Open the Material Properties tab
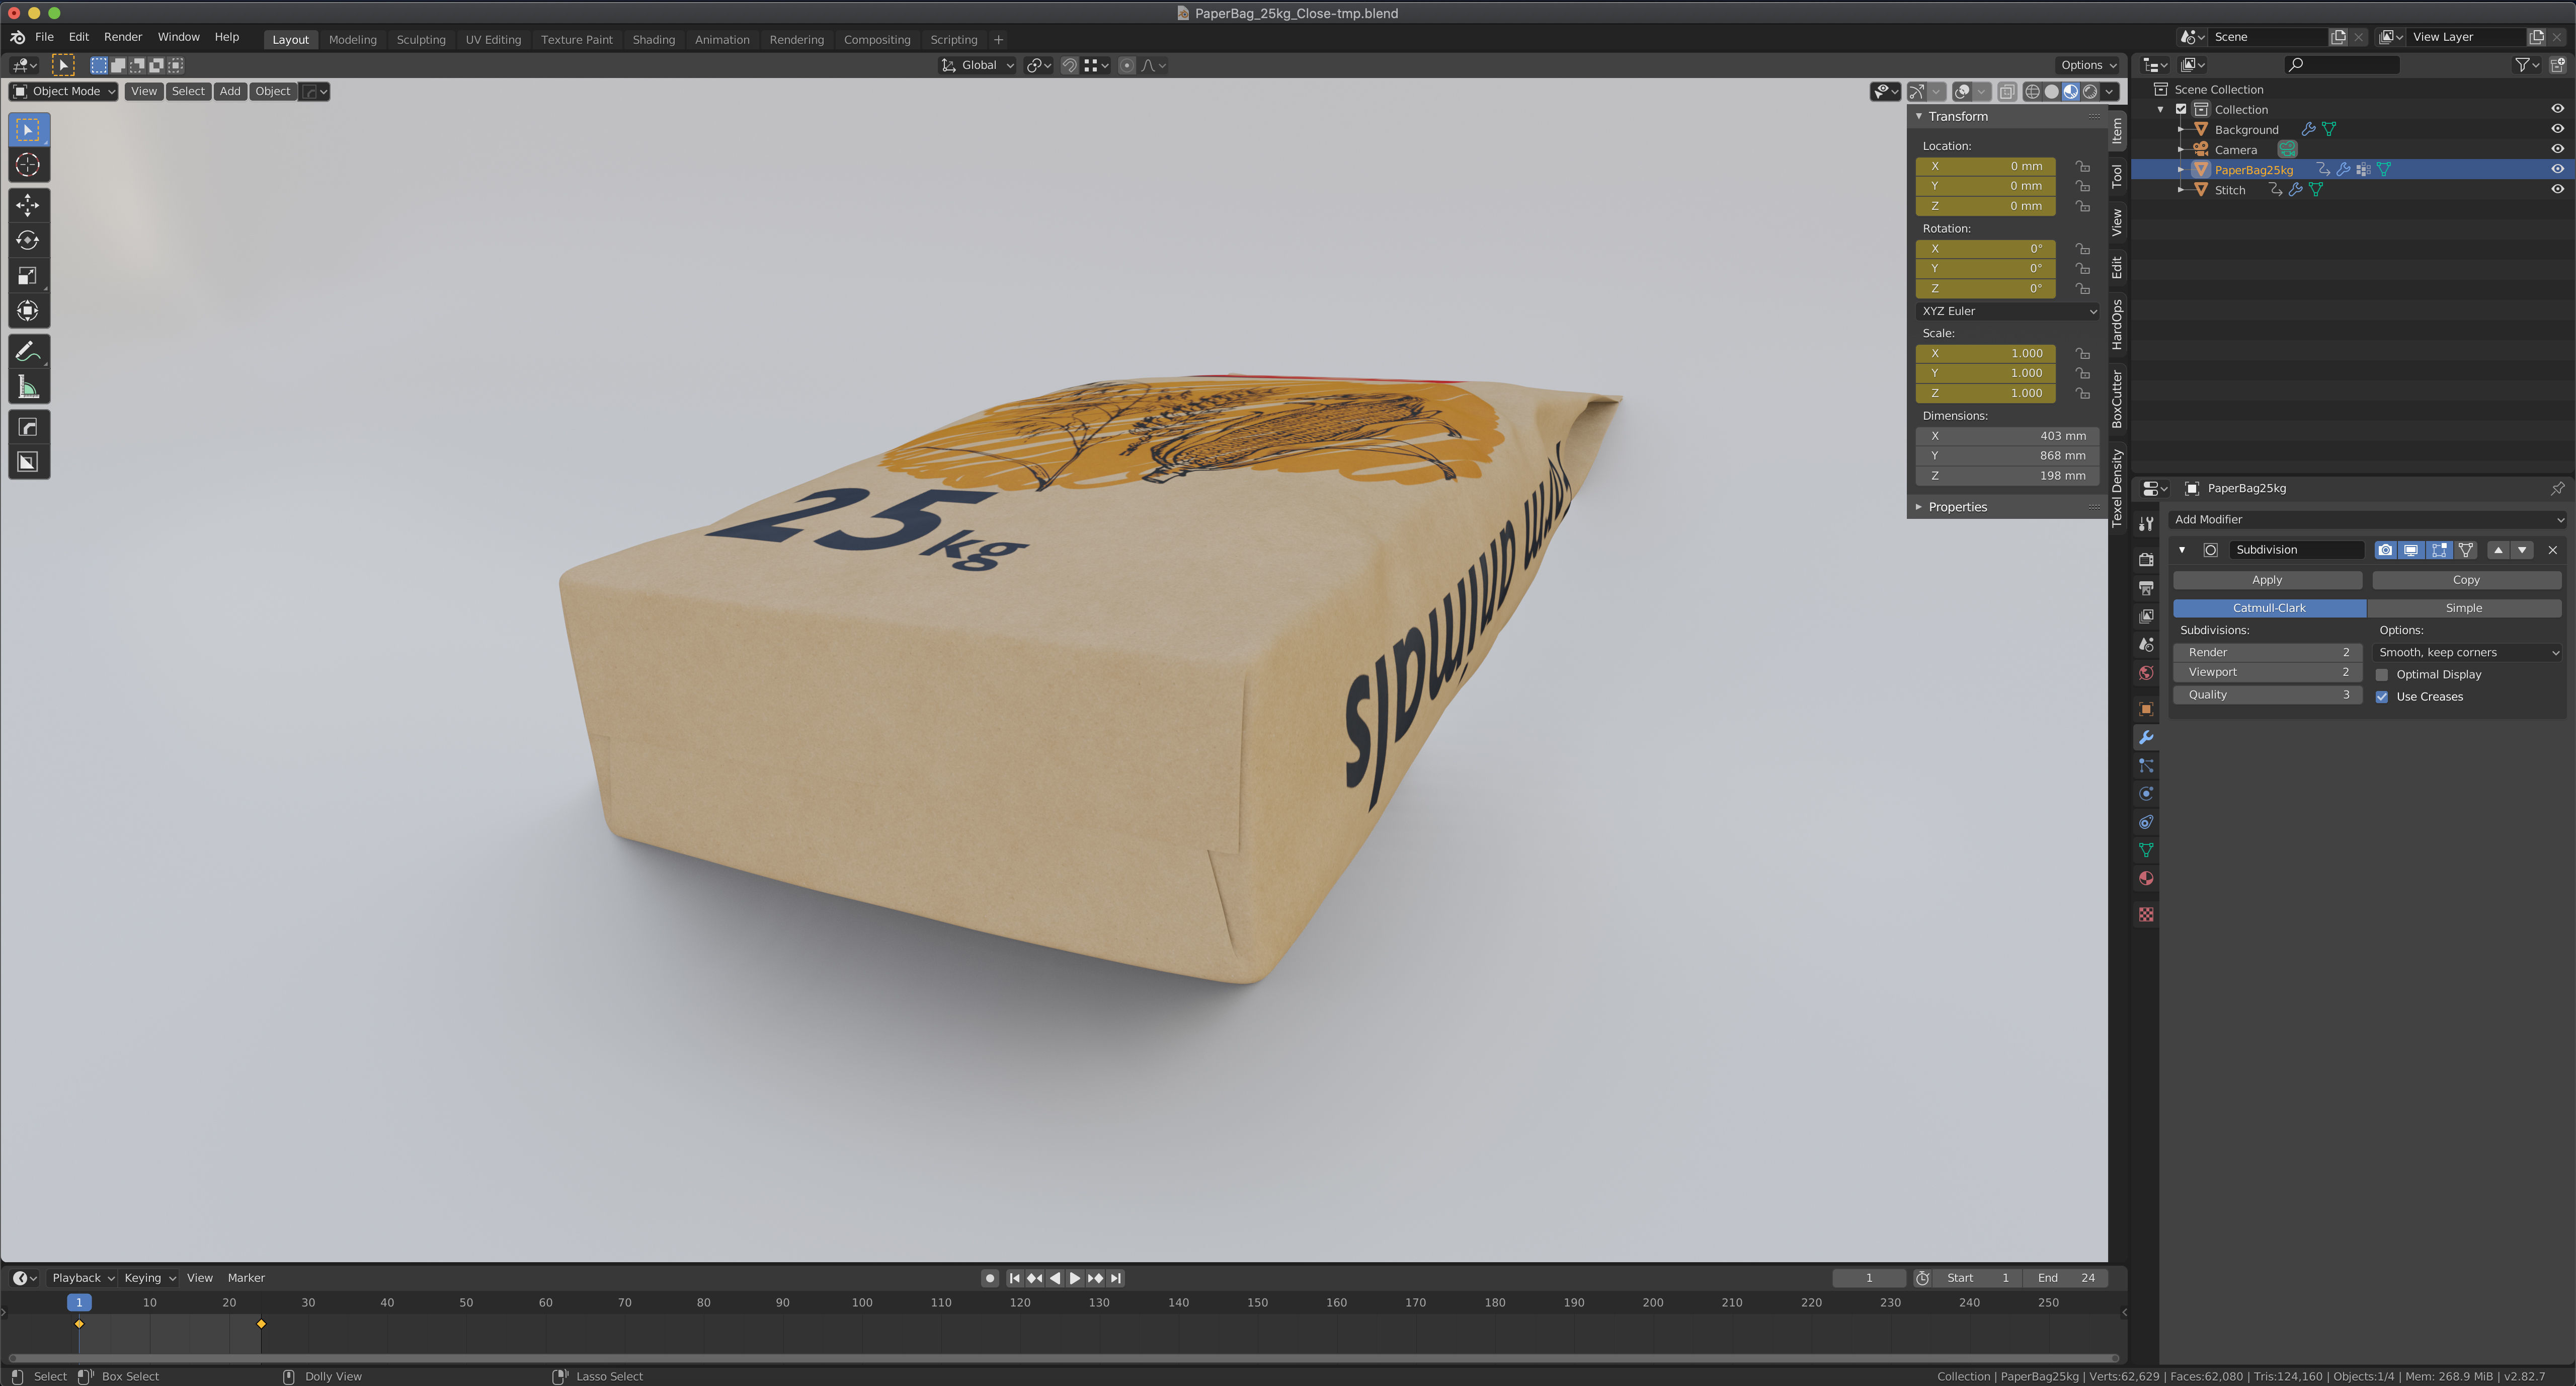This screenshot has width=2576, height=1386. 2146,878
